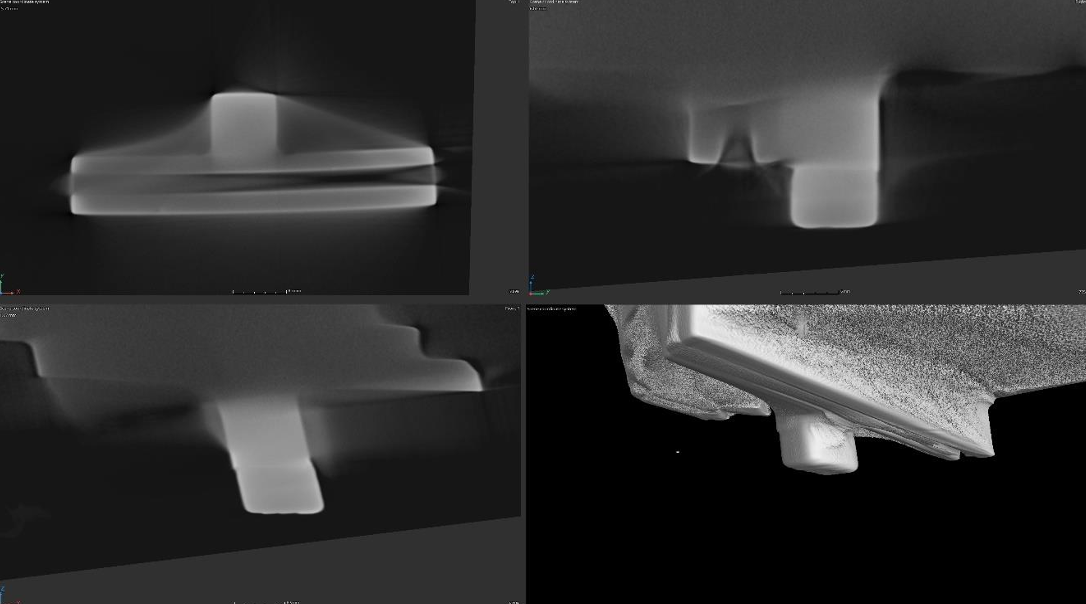Click the scale ruler at the bottom of top-left viewport

(x=260, y=291)
